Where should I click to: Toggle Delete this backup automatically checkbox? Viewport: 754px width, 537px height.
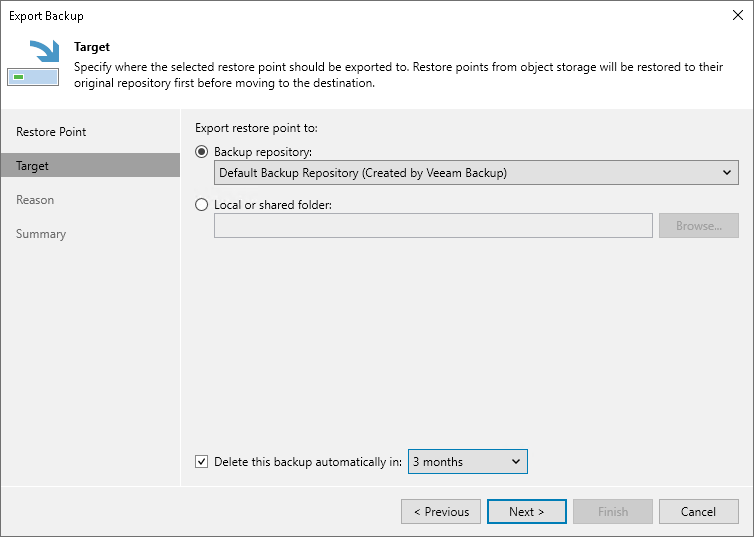click(202, 462)
